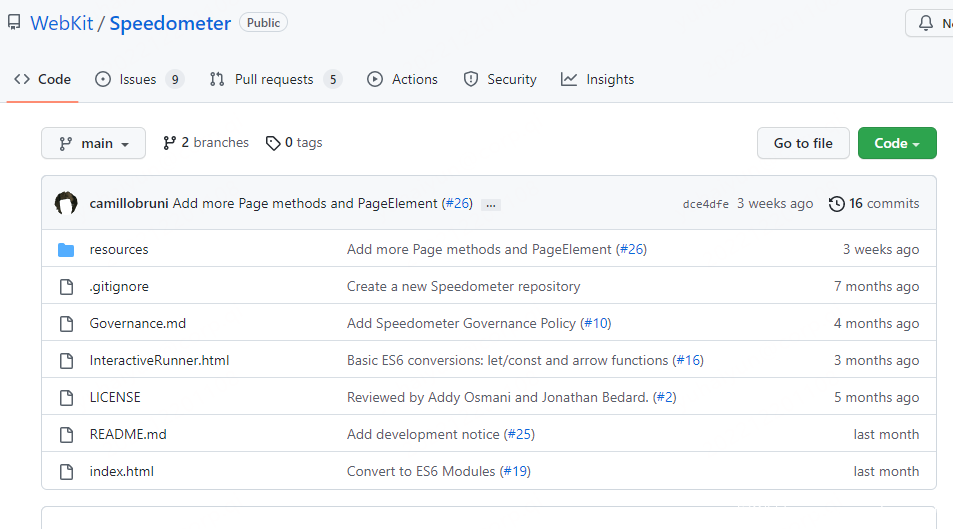
Task: Click the notifications bell button
Action: point(929,23)
